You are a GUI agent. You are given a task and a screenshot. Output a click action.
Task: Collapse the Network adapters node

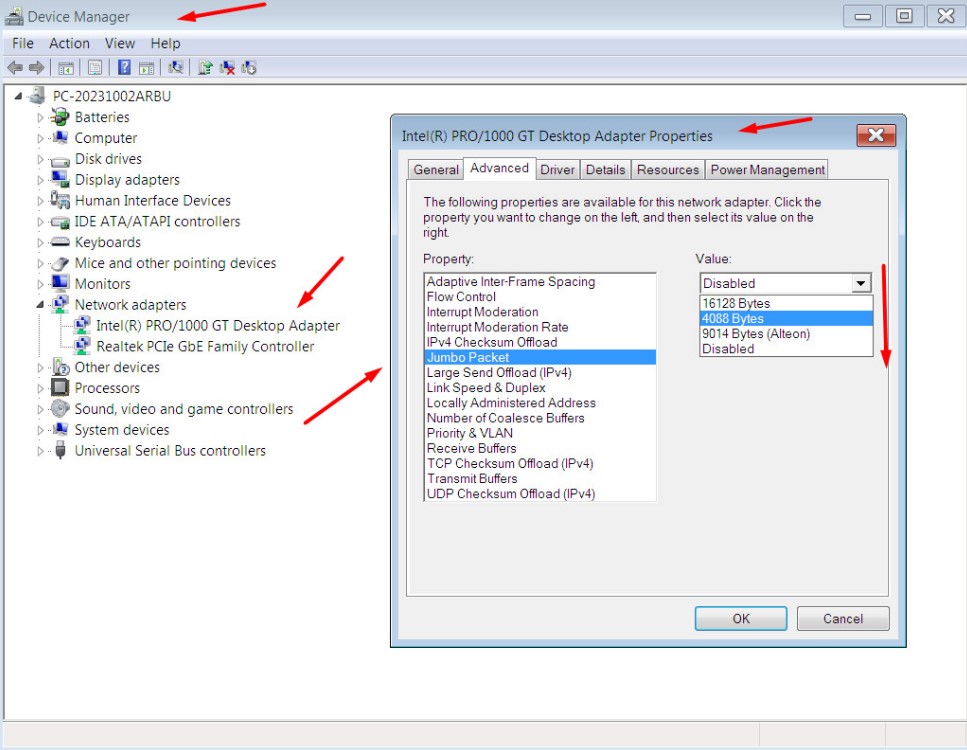[x=40, y=305]
